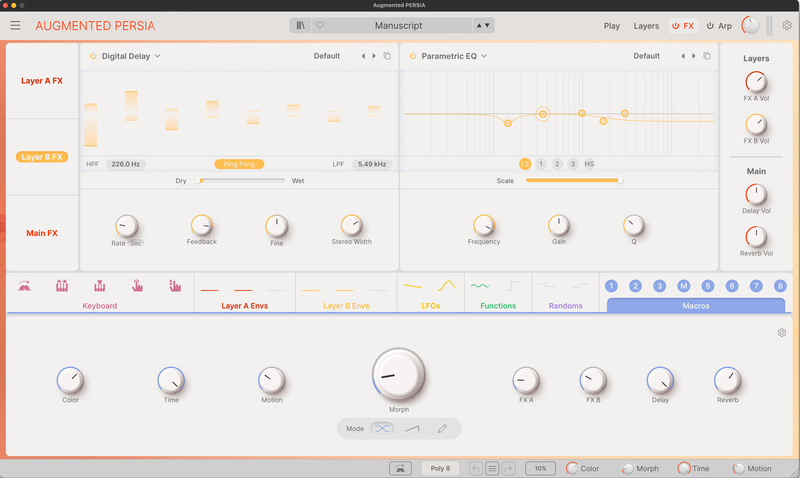Open Parametric EQ effect type dropdown
Image resolution: width=800 pixels, height=478 pixels.
point(454,56)
